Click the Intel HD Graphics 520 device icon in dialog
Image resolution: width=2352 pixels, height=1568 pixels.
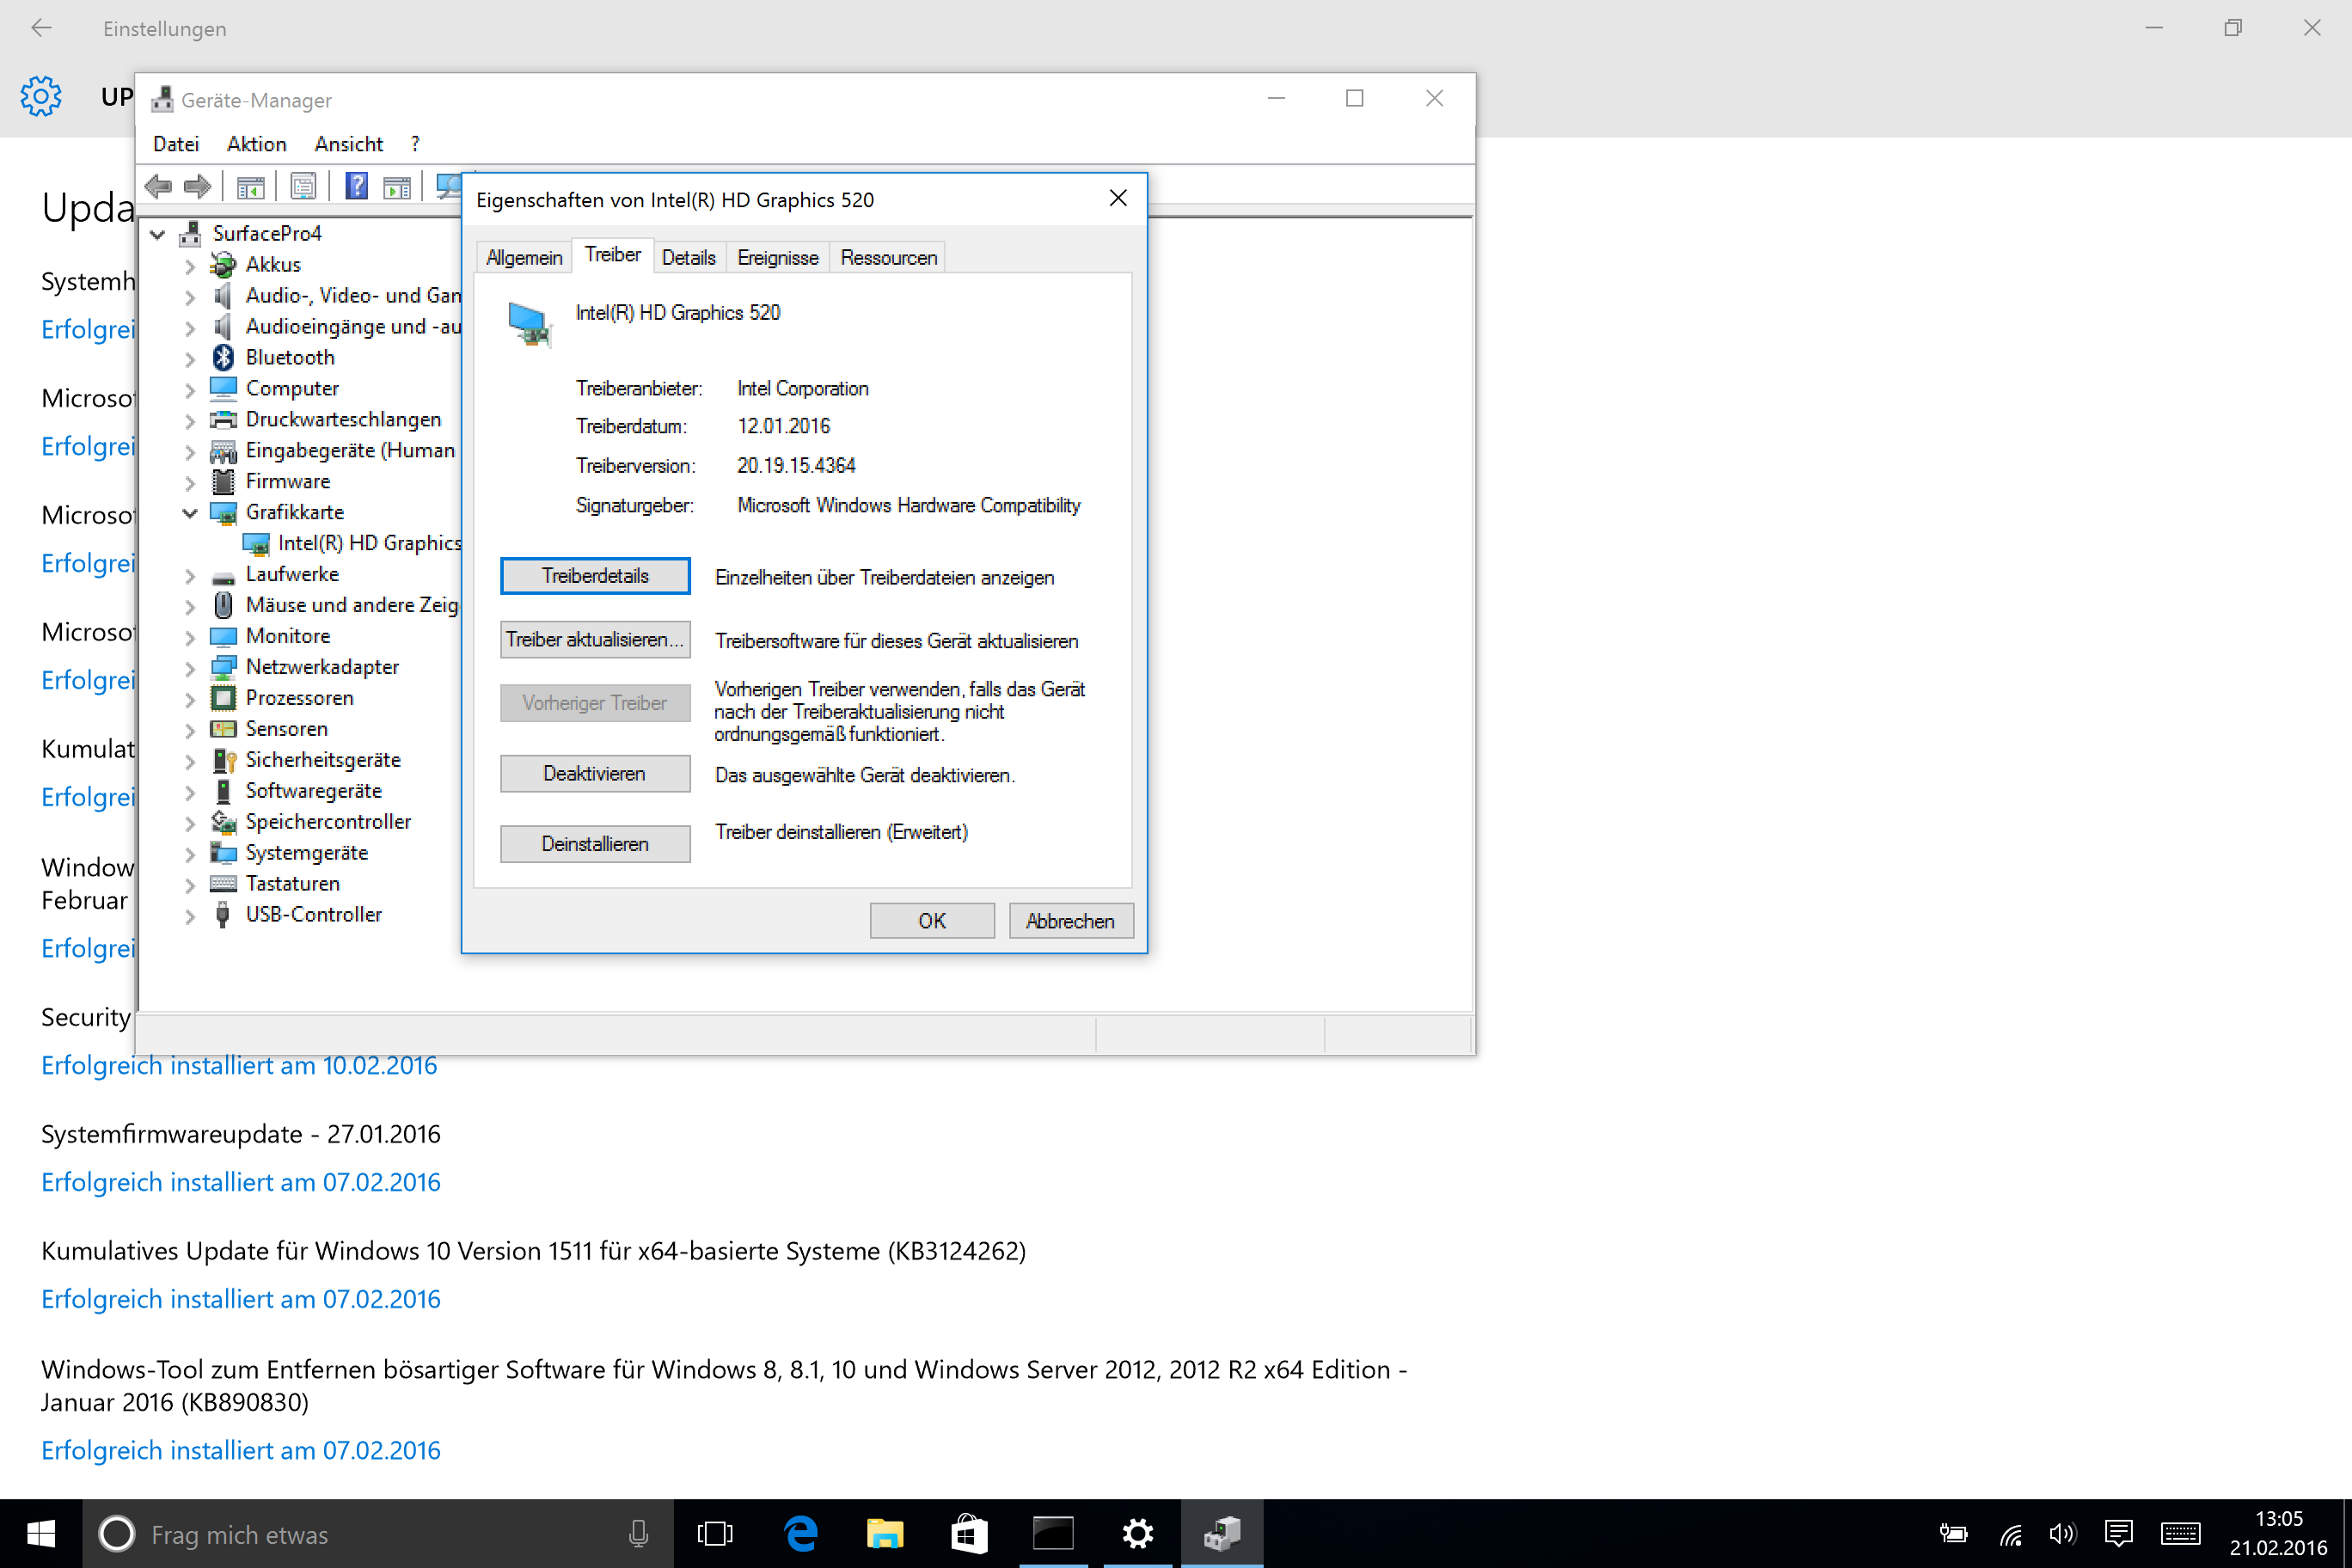click(x=529, y=323)
